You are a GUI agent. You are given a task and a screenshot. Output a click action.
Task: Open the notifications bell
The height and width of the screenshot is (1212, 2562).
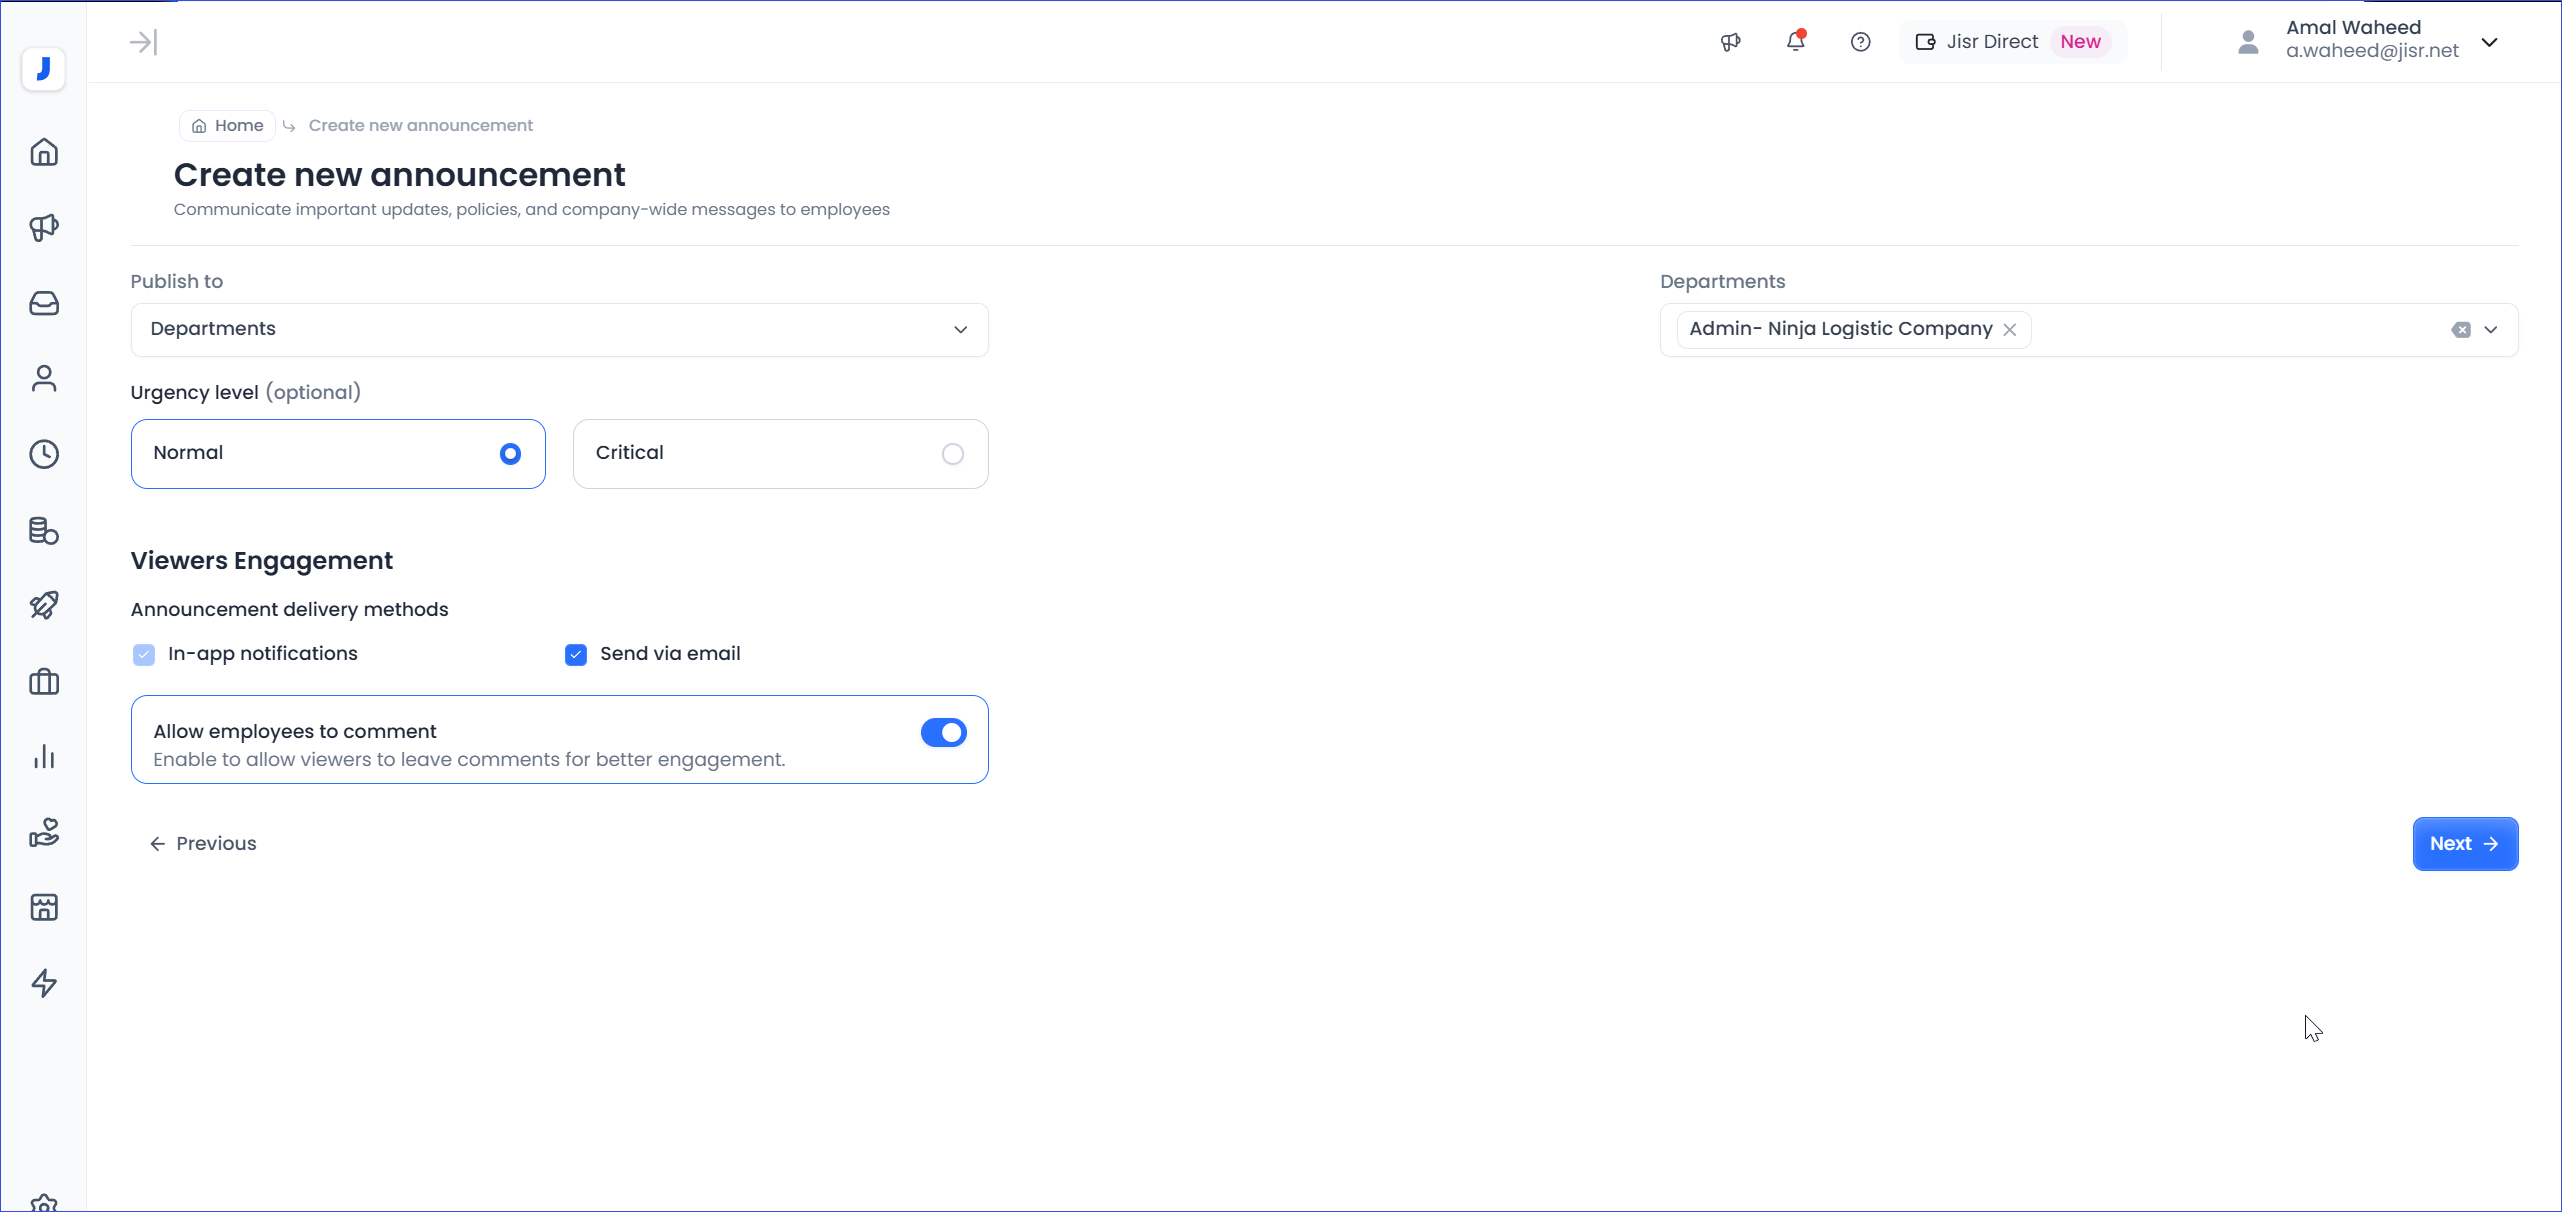point(1795,42)
